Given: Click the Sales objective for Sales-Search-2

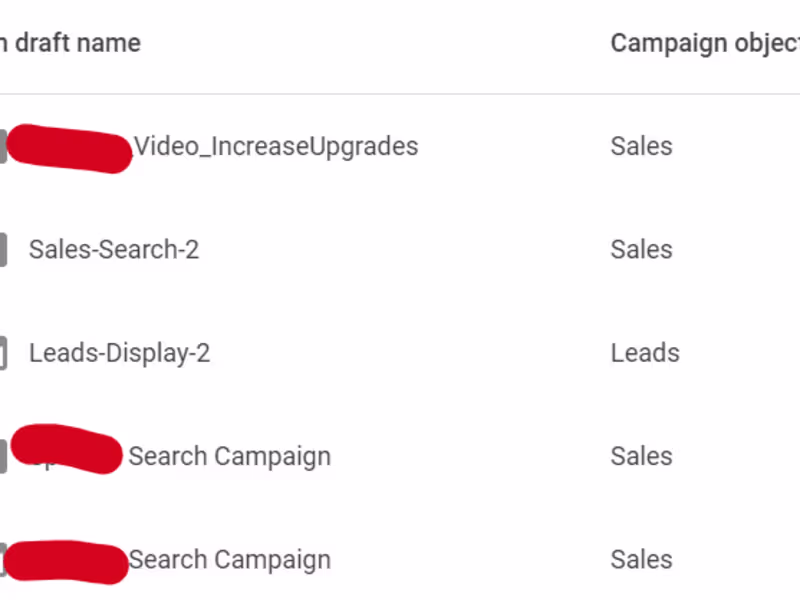Looking at the screenshot, I should 641,250.
